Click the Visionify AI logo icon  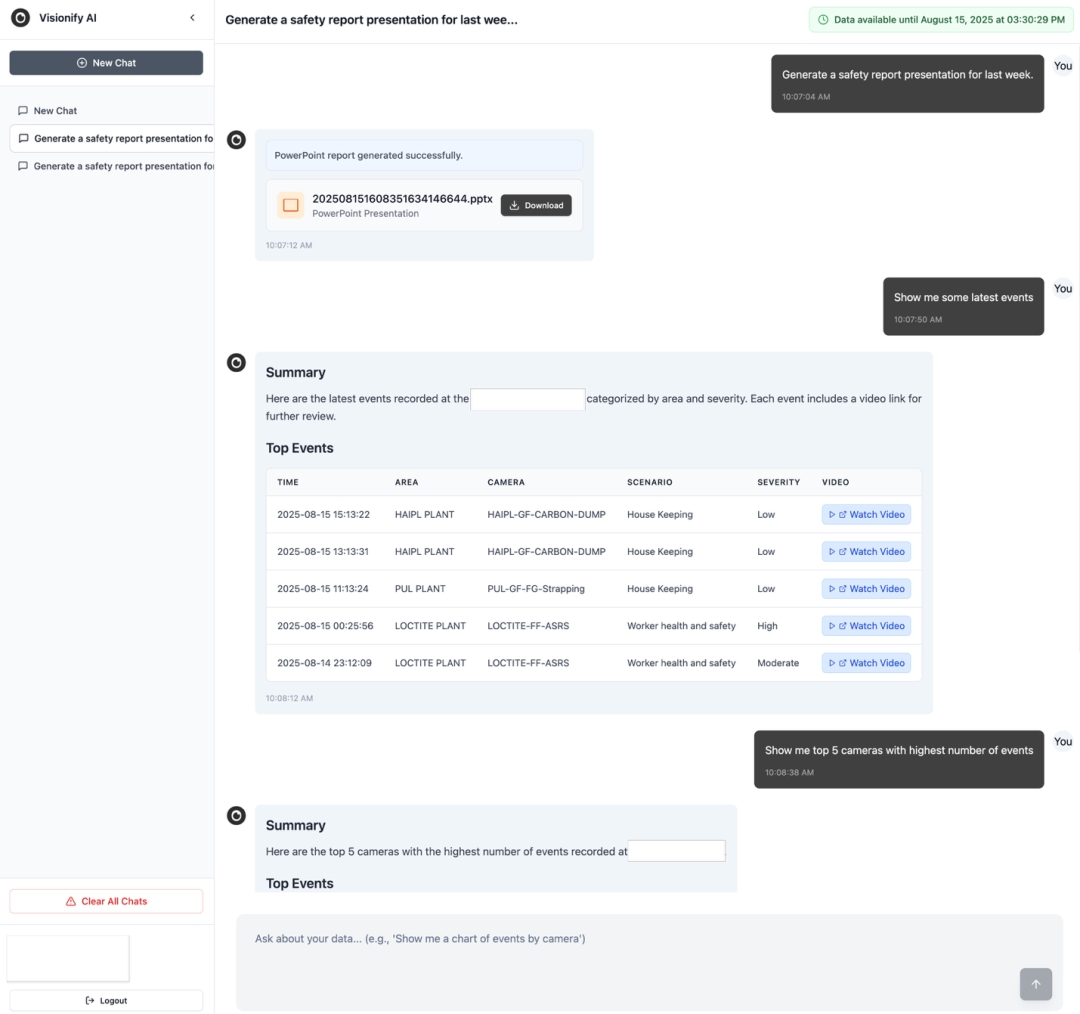22,17
